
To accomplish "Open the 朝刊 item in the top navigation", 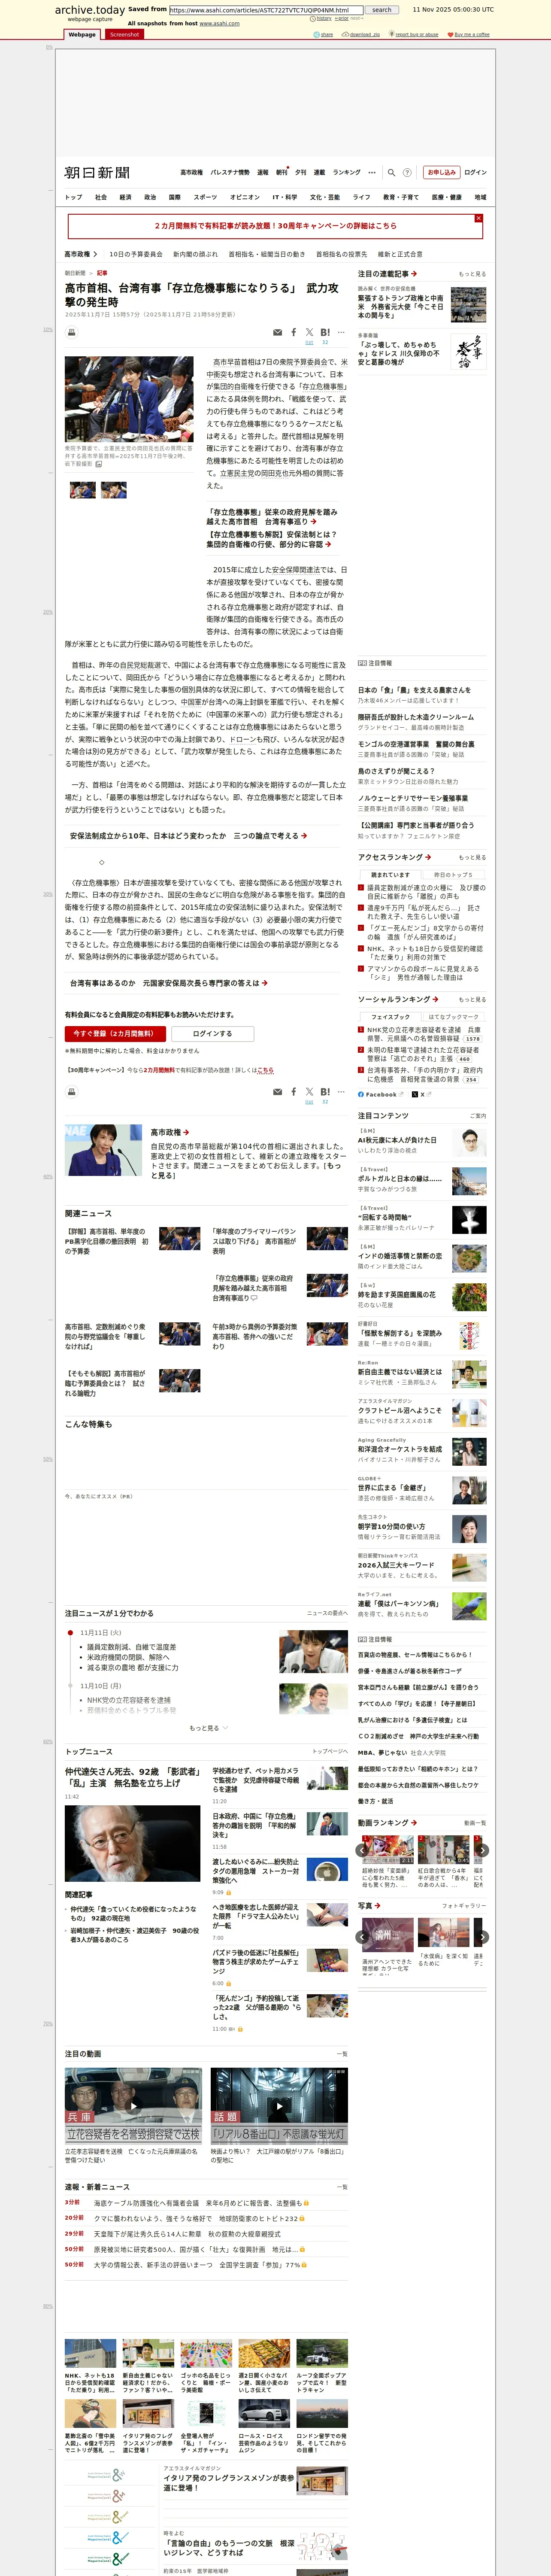I will click(x=282, y=172).
